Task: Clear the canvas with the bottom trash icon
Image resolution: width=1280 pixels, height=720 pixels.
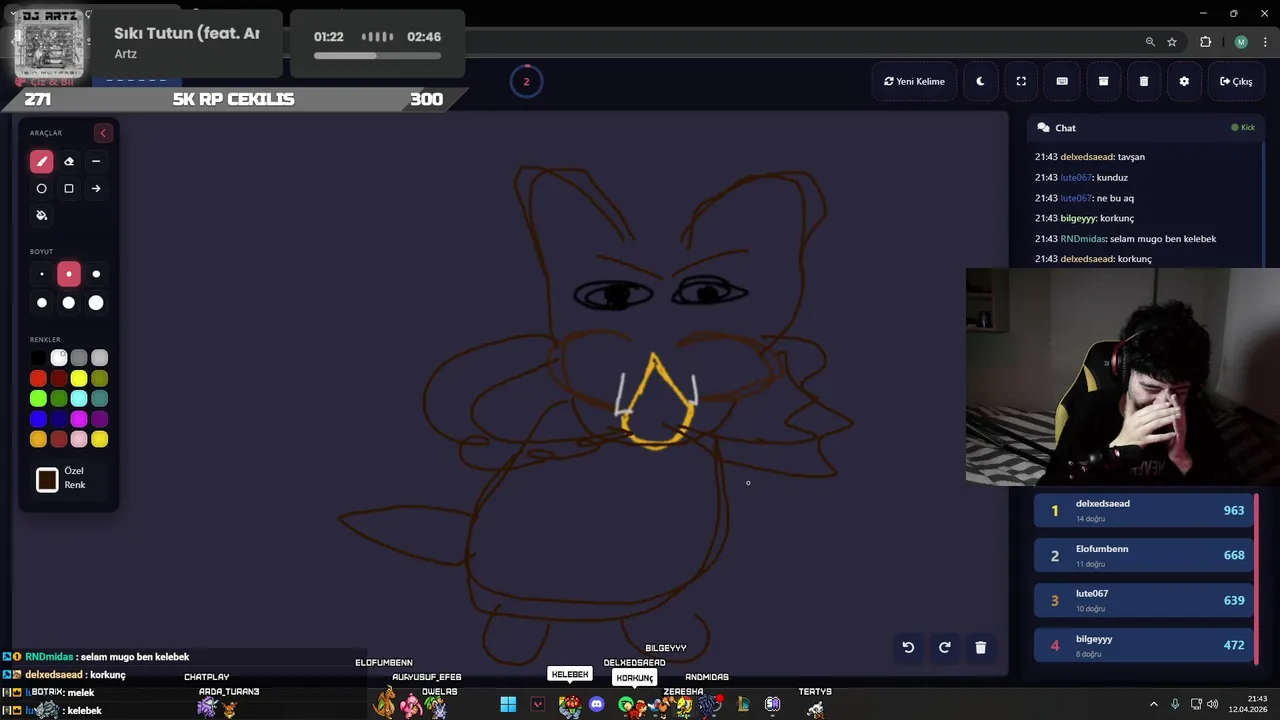Action: coord(980,647)
